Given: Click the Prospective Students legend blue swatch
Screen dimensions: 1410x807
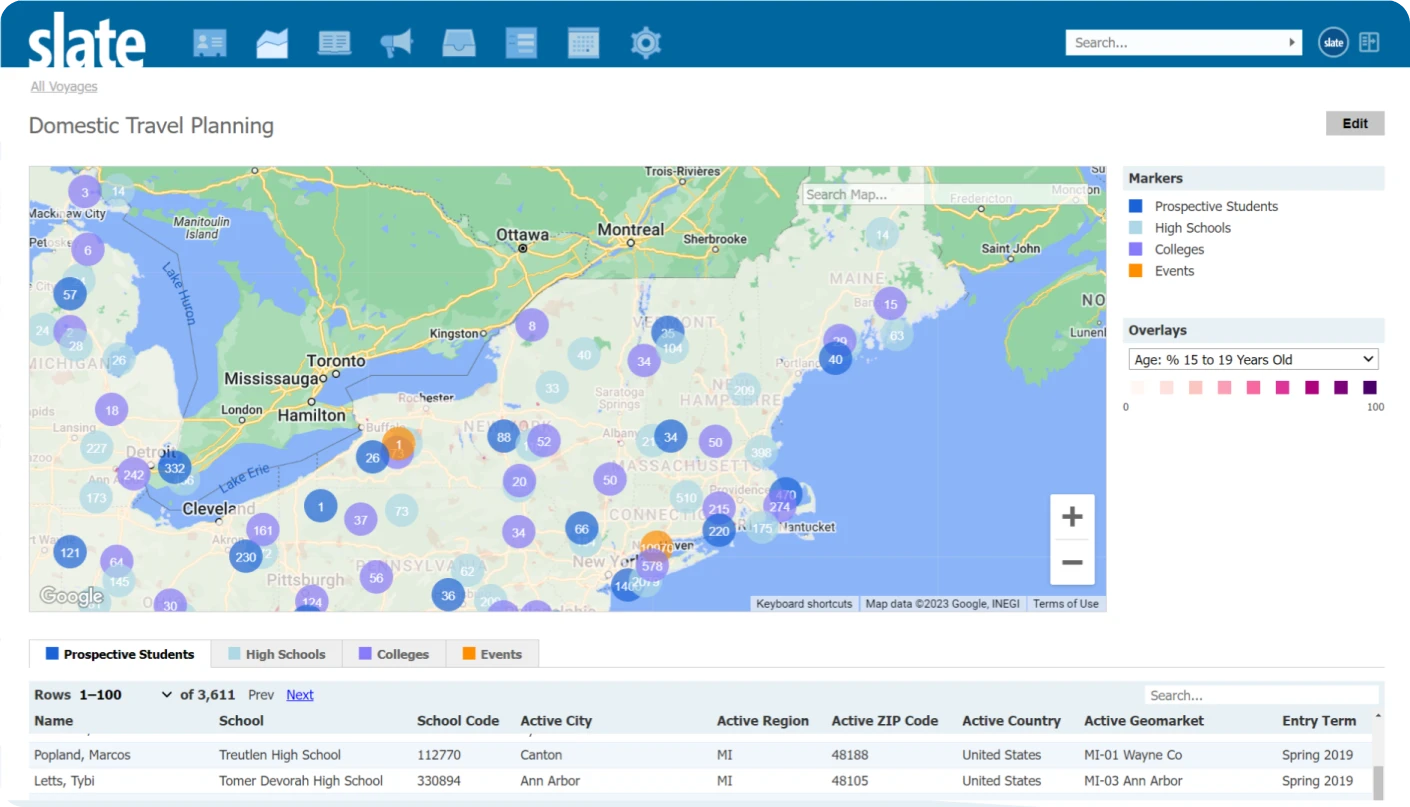Looking at the screenshot, I should (x=1135, y=206).
